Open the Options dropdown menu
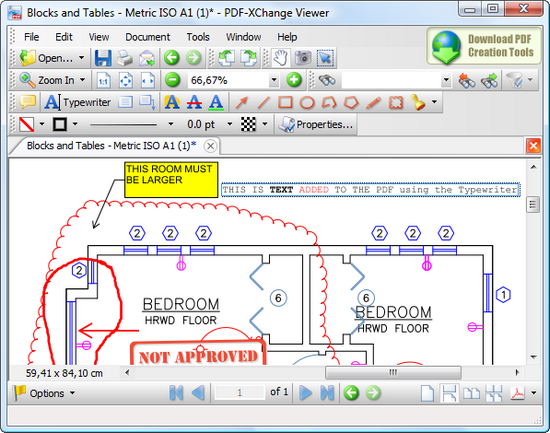The width and height of the screenshot is (550, 433). click(x=44, y=393)
